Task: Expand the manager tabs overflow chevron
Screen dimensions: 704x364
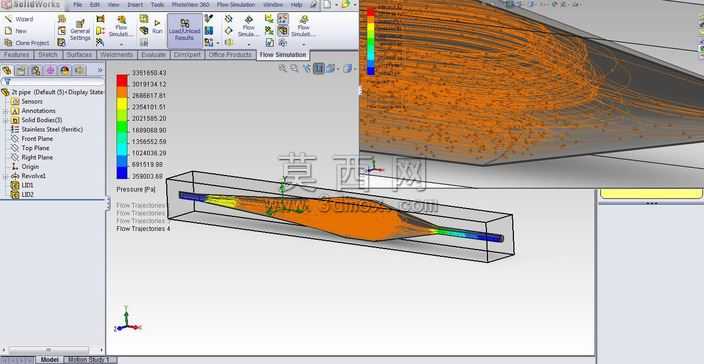Action: [x=100, y=70]
